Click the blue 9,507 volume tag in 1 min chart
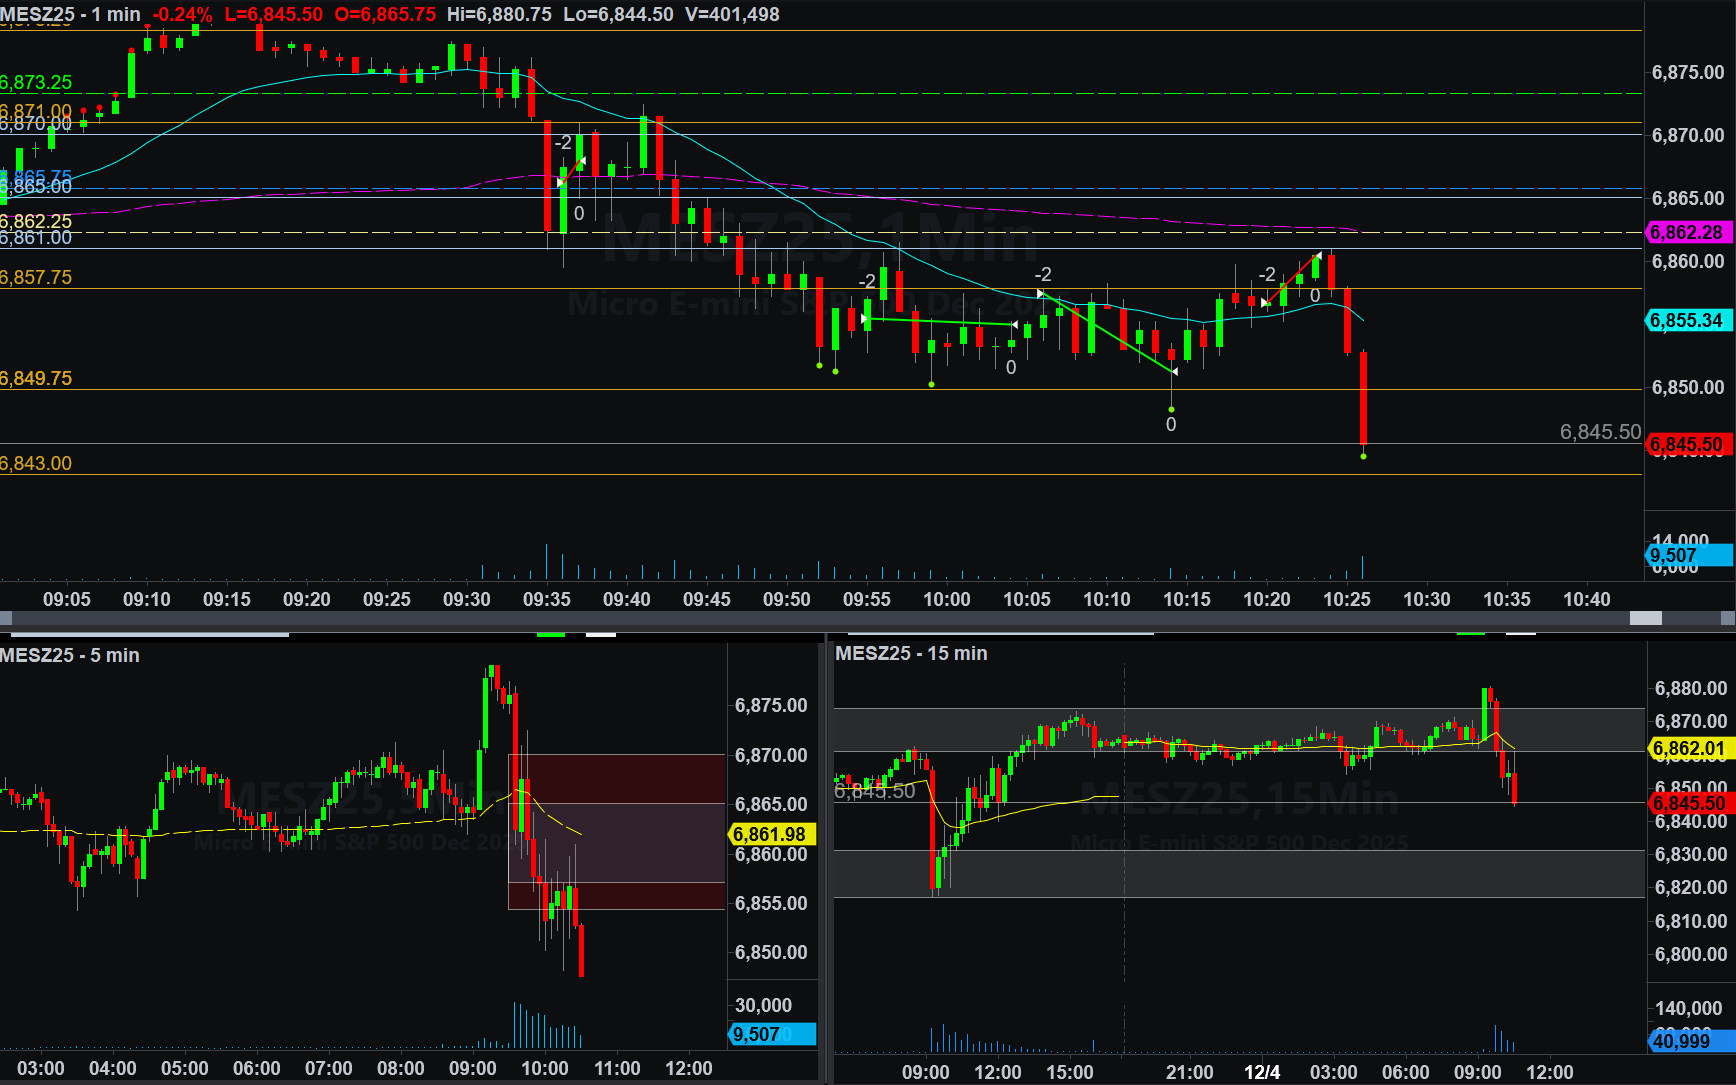Screen dimensions: 1736x1085 pyautogui.click(x=1687, y=555)
